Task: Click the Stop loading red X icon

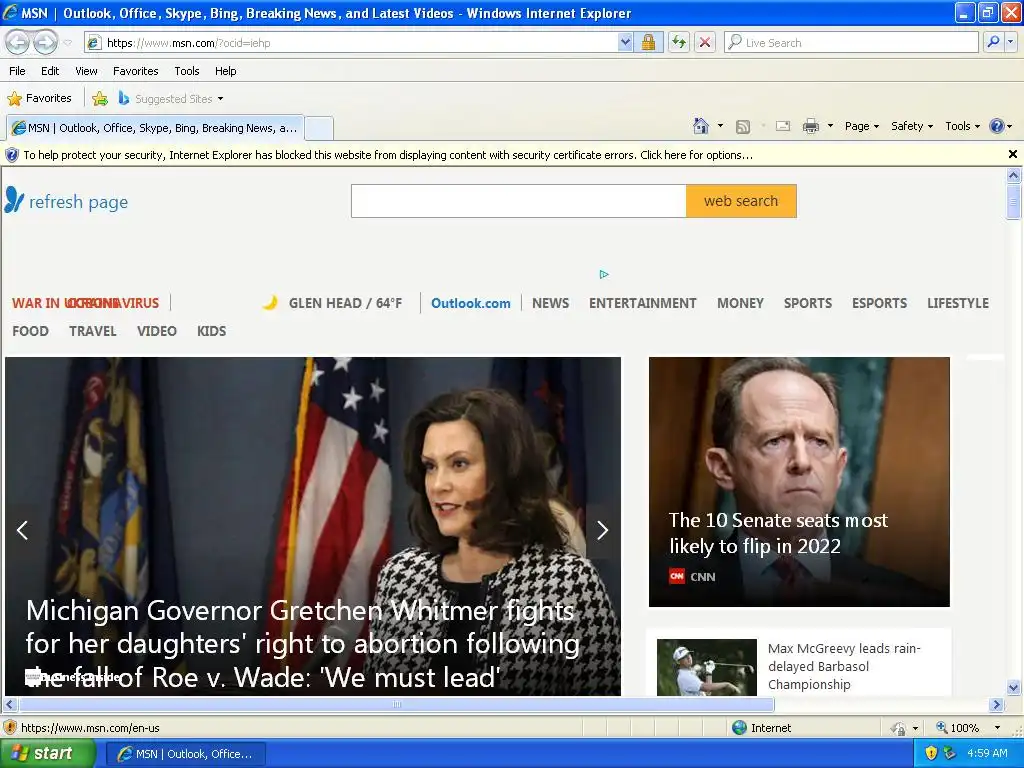Action: 705,43
